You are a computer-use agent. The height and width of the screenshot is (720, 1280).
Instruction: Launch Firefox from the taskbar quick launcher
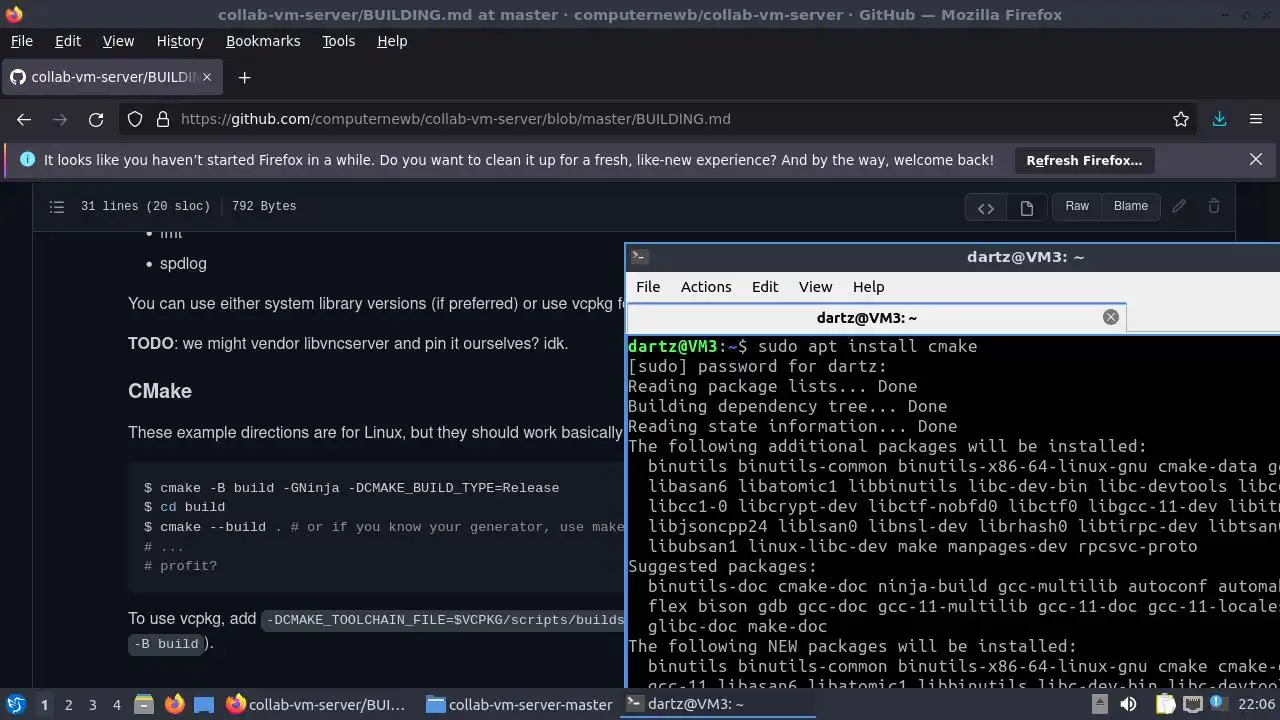174,704
